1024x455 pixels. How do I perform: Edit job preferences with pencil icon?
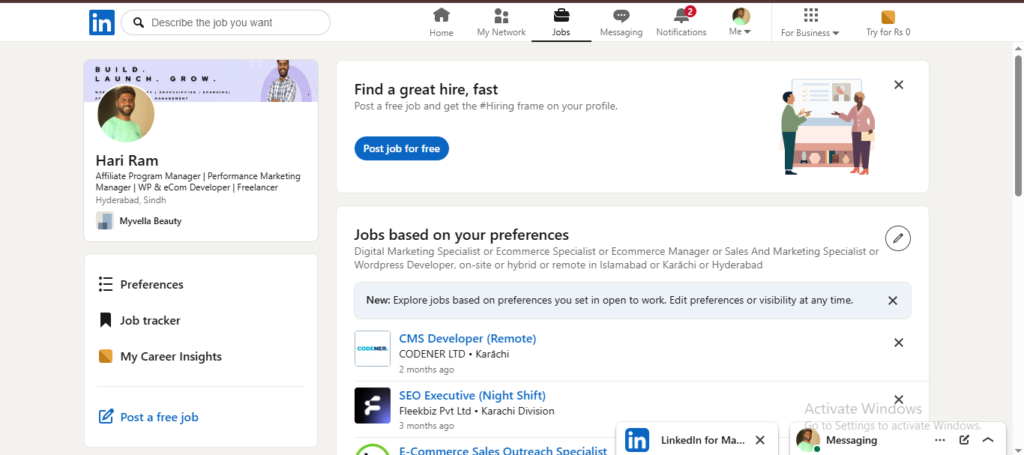point(898,238)
